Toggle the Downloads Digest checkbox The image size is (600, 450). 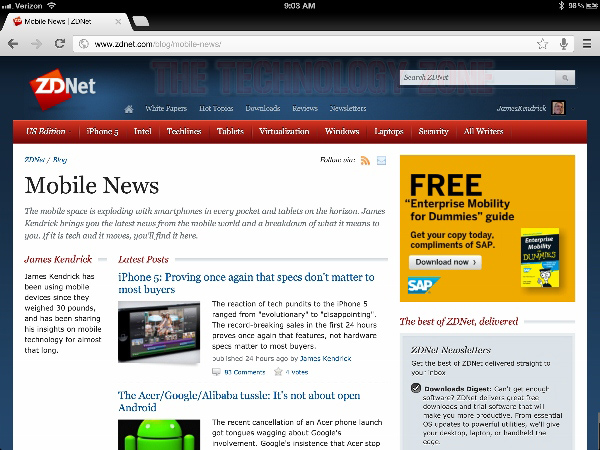coord(416,388)
